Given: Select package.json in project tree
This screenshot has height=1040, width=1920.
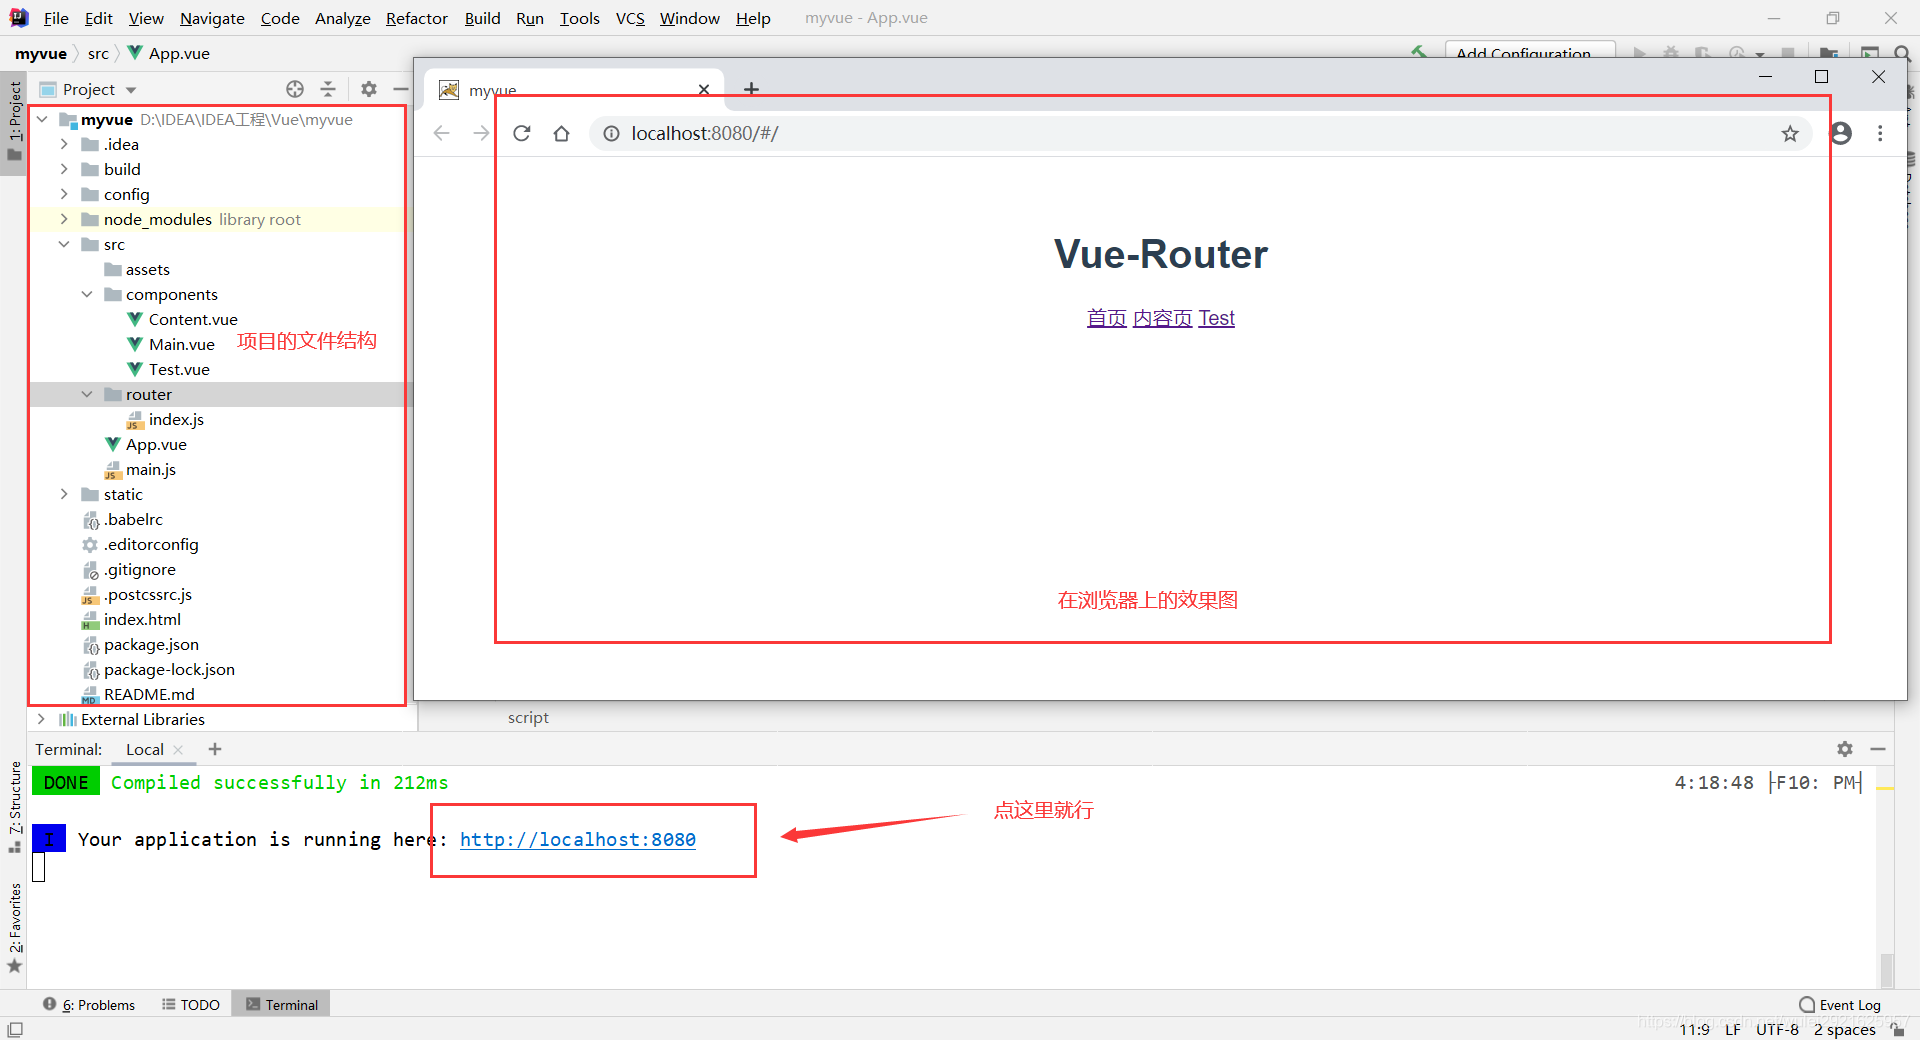Looking at the screenshot, I should [151, 644].
